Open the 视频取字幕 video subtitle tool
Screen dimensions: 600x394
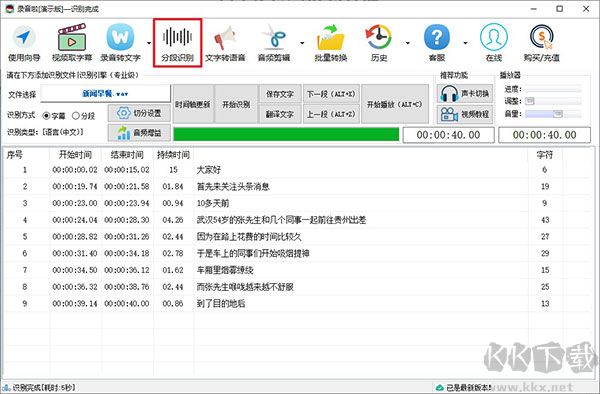pyautogui.click(x=72, y=43)
